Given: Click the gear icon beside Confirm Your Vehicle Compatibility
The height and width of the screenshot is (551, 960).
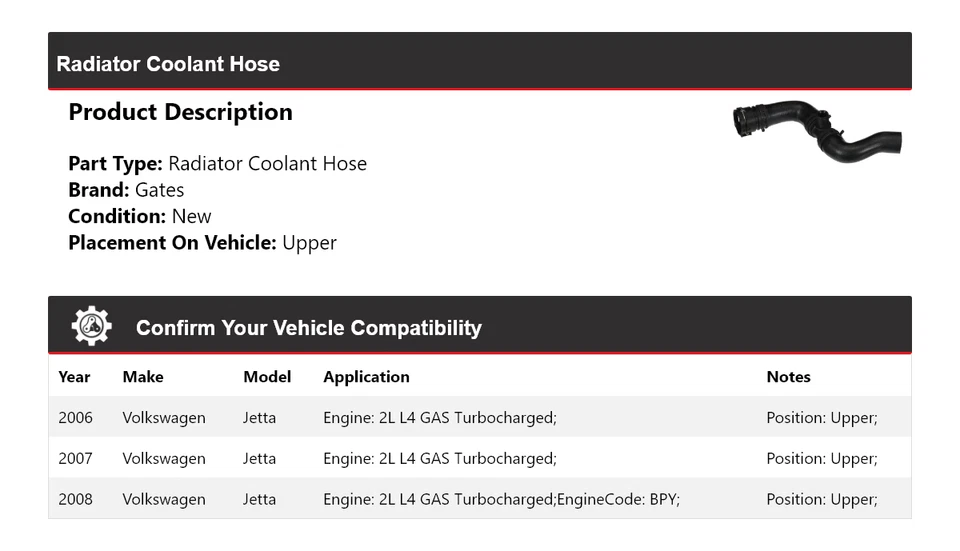Looking at the screenshot, I should pos(91,327).
